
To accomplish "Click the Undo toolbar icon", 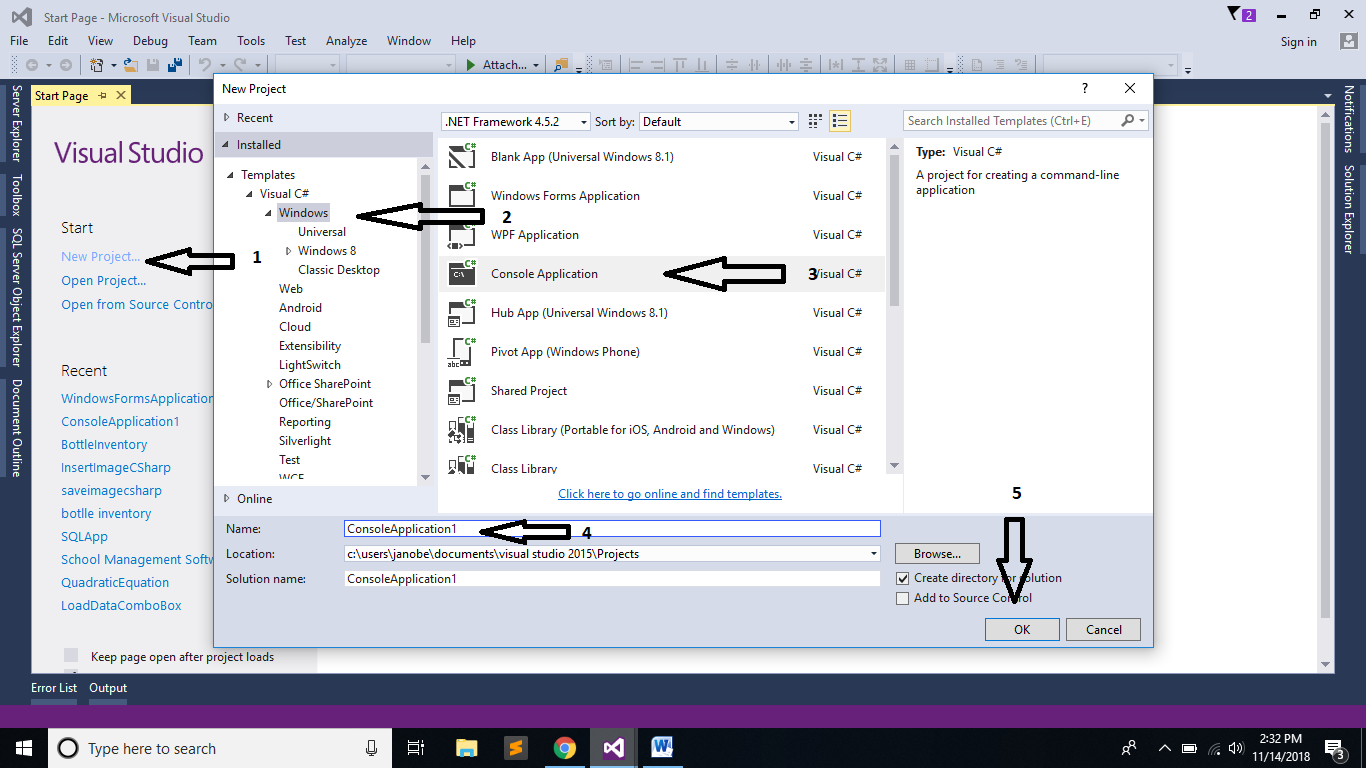I will [x=205, y=65].
